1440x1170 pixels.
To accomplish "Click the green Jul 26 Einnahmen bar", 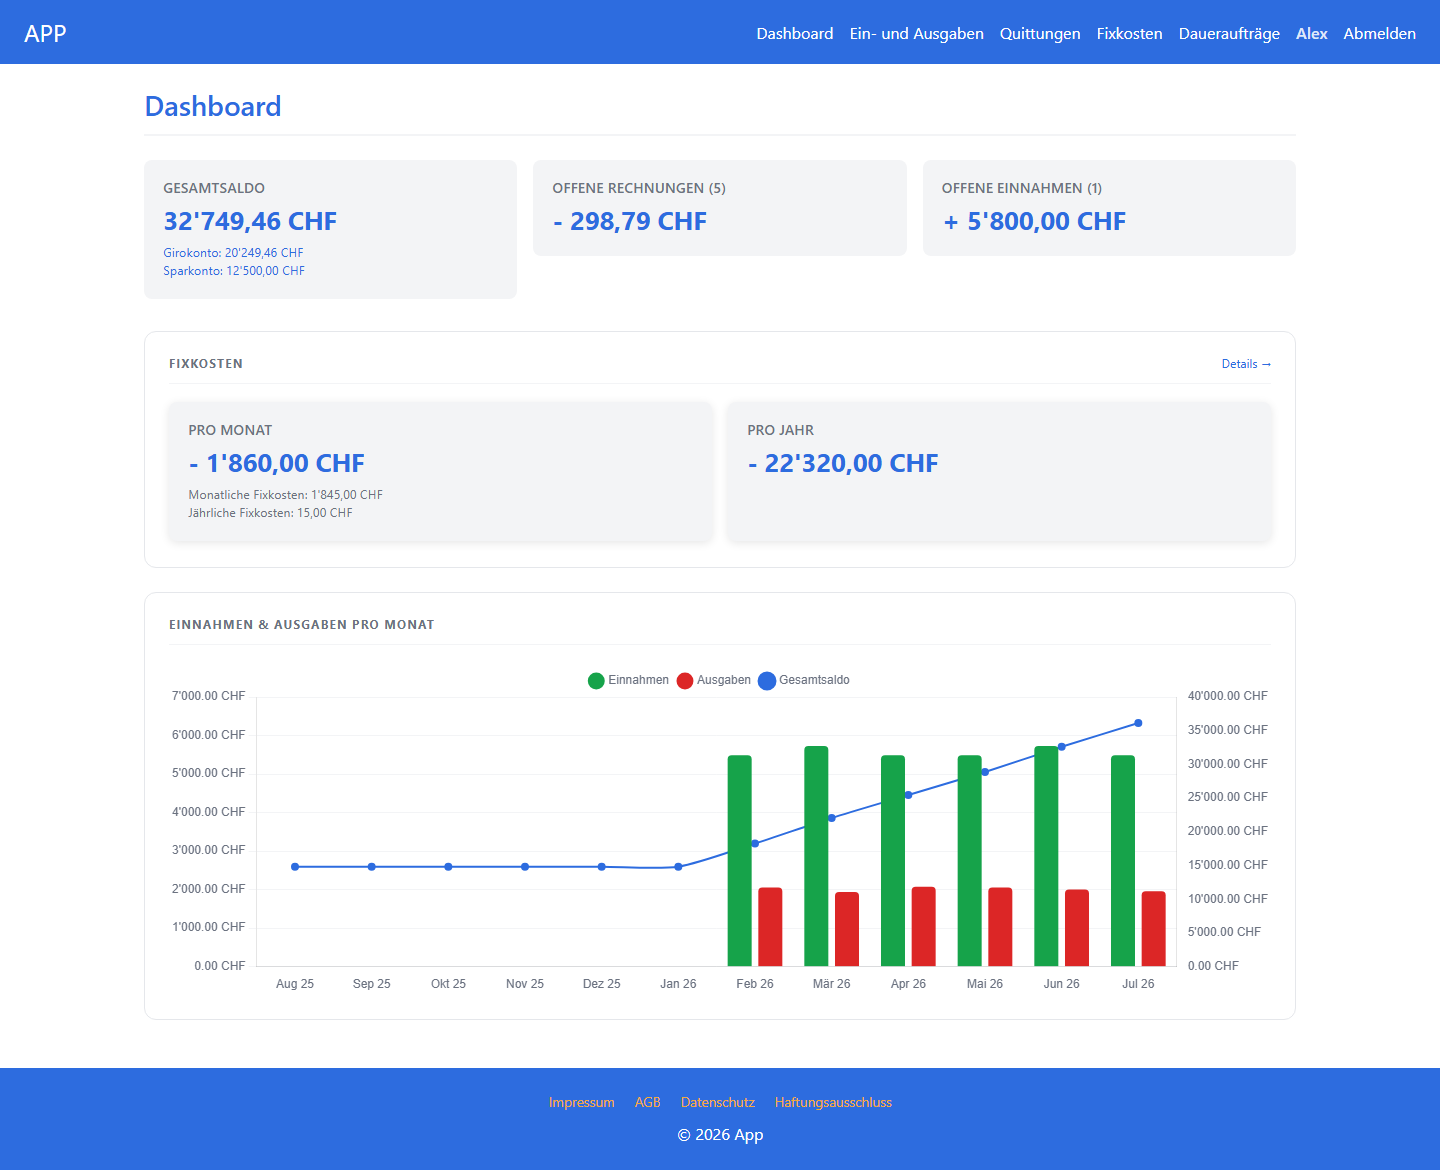I will [1123, 861].
